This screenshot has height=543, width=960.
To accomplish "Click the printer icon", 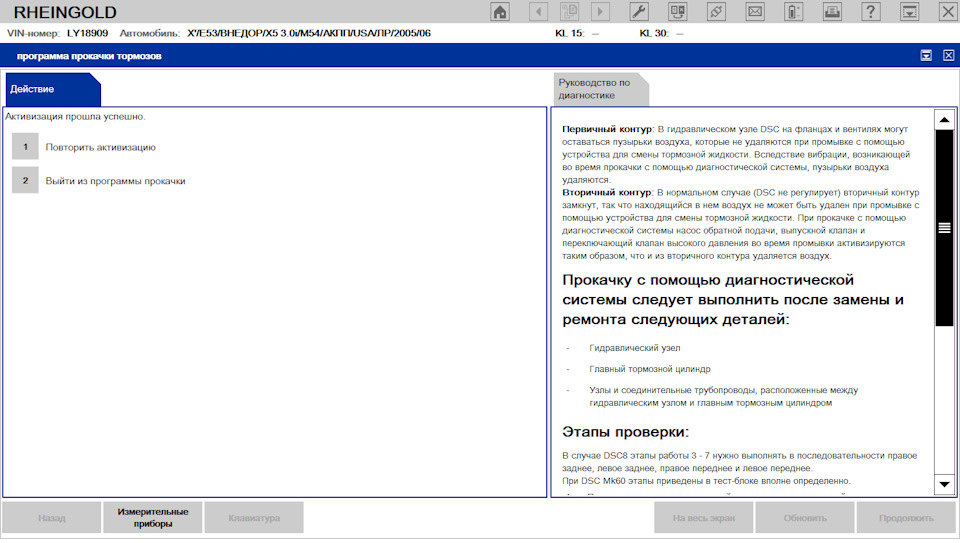I will [832, 12].
